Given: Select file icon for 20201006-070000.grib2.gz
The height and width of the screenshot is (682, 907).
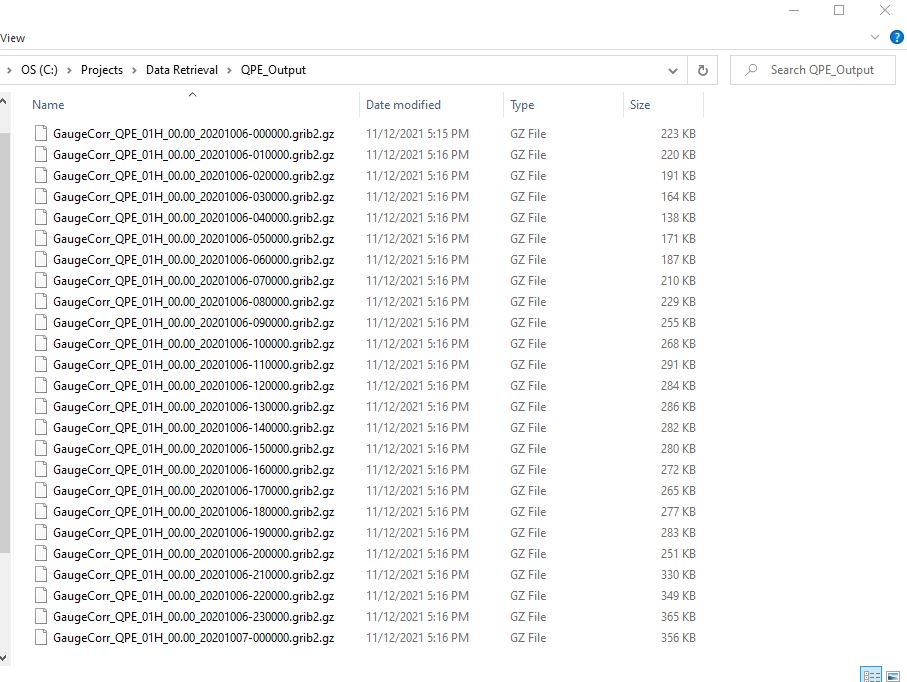Looking at the screenshot, I should coord(40,281).
